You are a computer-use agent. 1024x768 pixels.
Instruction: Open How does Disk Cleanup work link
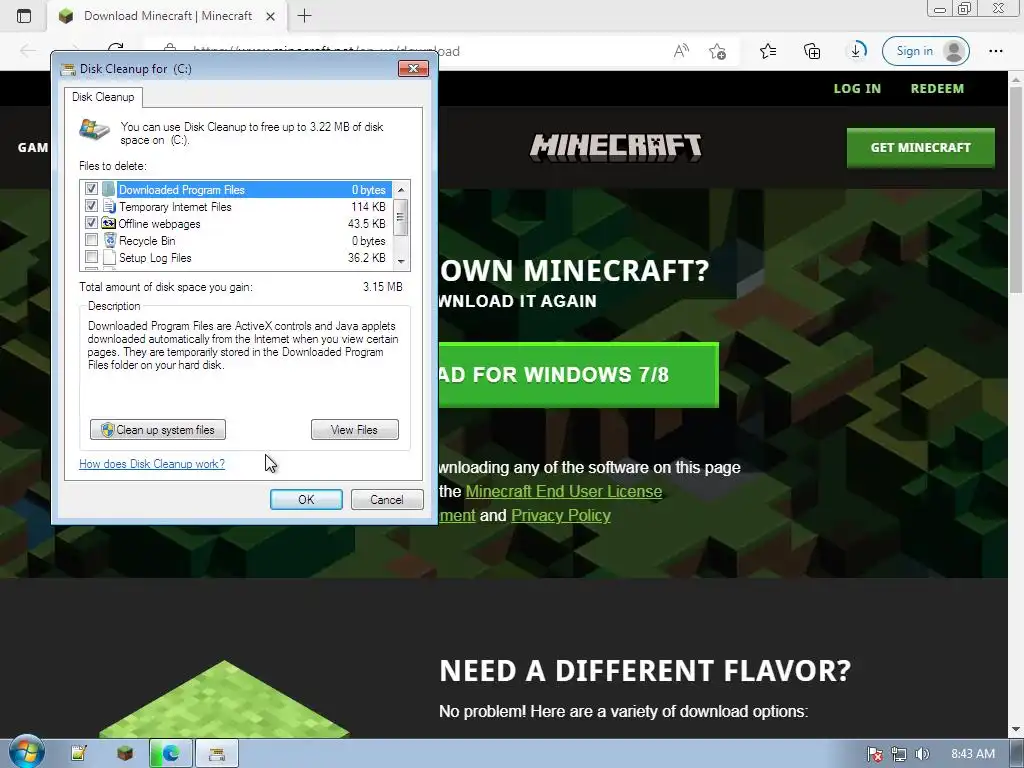pos(152,464)
